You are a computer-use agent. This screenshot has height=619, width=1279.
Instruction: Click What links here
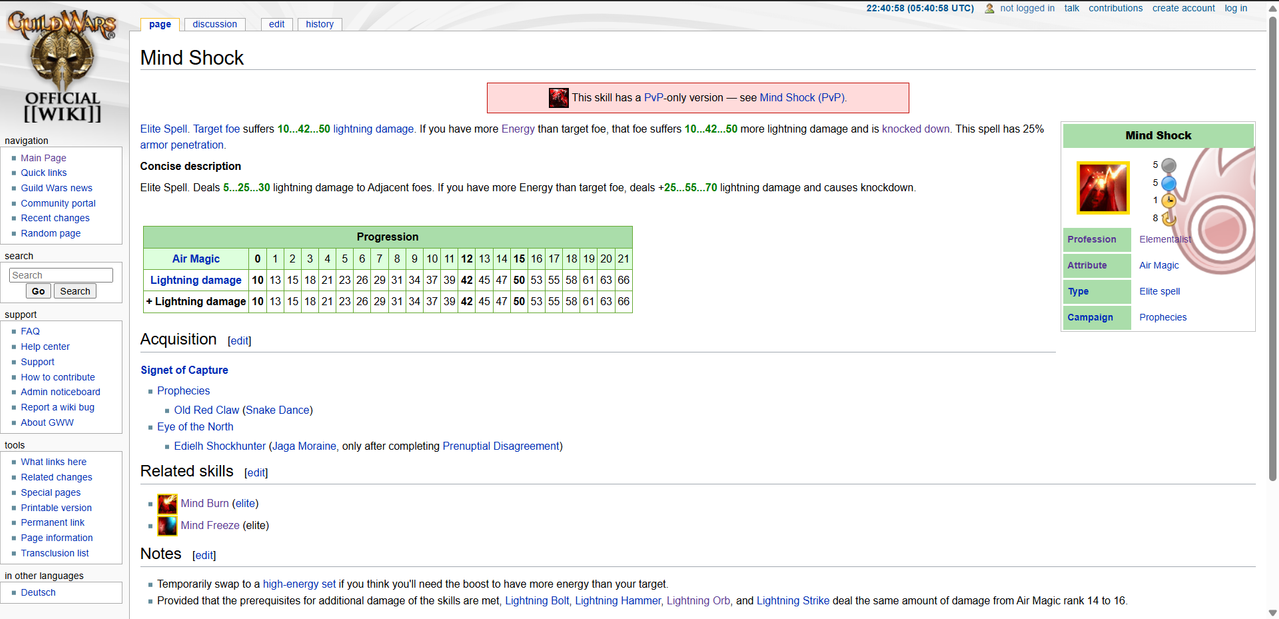53,462
